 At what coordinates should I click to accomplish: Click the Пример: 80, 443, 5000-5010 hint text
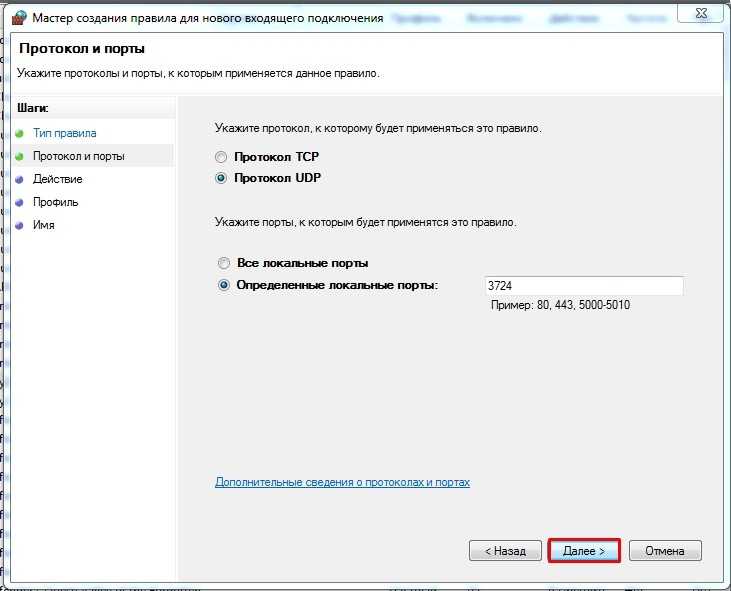pyautogui.click(x=560, y=305)
